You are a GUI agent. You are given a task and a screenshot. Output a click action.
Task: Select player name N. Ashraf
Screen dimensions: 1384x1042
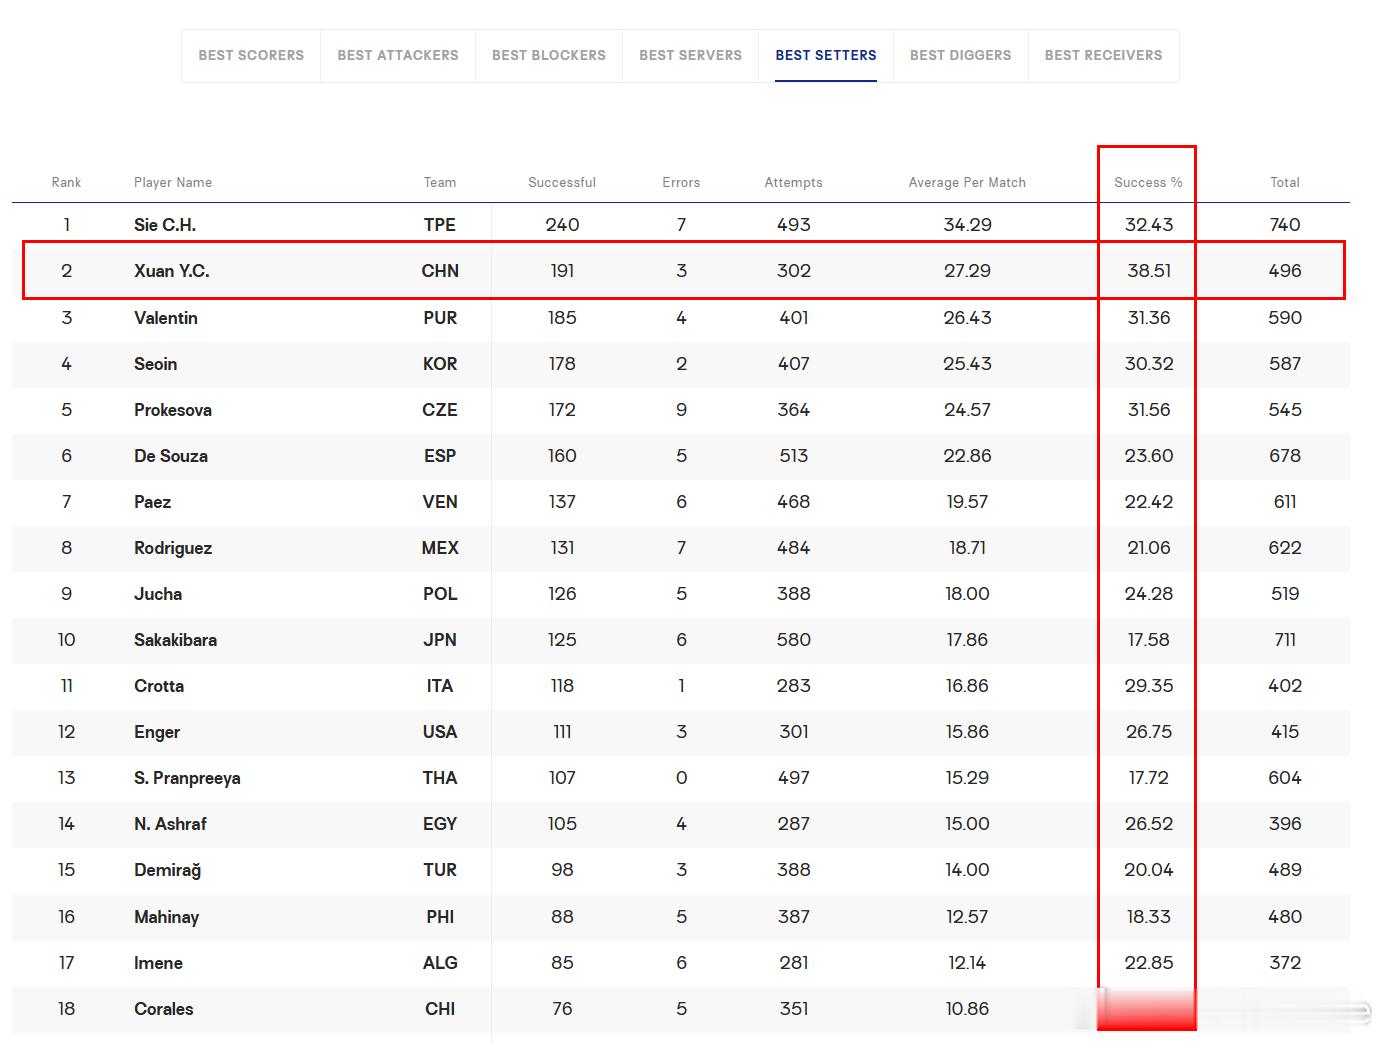tap(170, 824)
